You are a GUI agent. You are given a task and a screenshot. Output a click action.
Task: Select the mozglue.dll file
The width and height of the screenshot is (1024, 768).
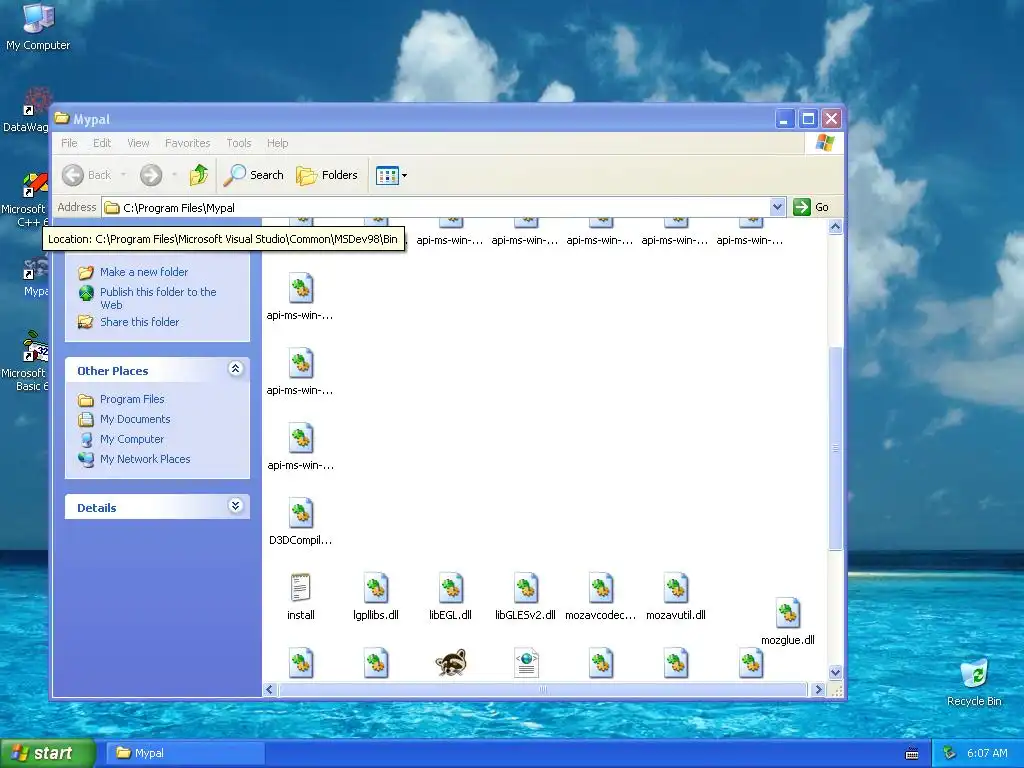click(x=788, y=622)
